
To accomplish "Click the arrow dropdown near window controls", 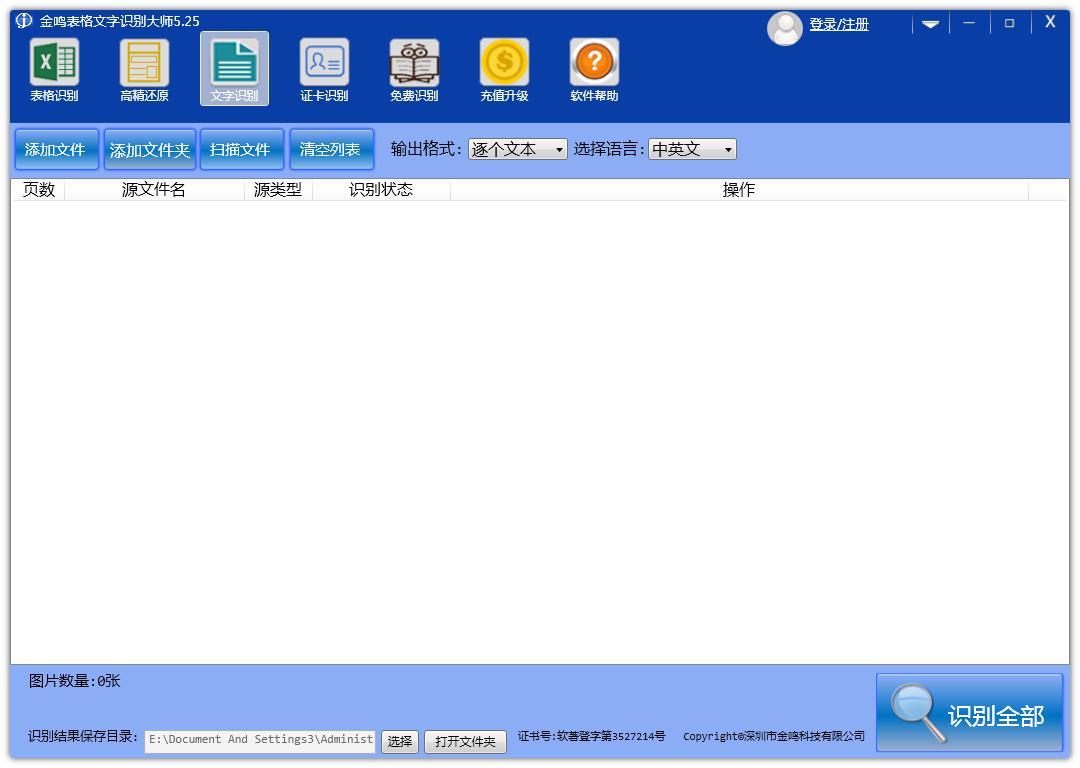I will [x=930, y=22].
